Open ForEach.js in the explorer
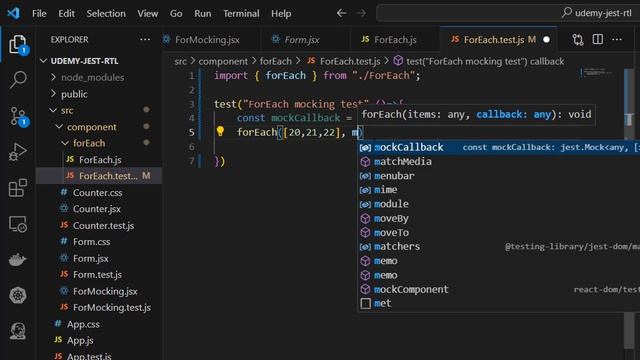This screenshot has height=360, width=640. pyautogui.click(x=99, y=160)
